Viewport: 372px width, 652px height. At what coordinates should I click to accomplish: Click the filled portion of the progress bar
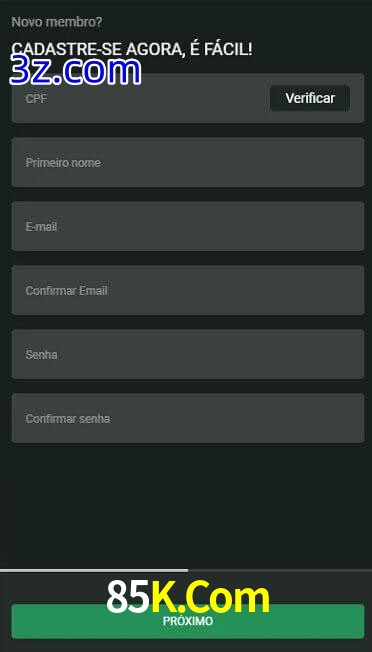94,570
